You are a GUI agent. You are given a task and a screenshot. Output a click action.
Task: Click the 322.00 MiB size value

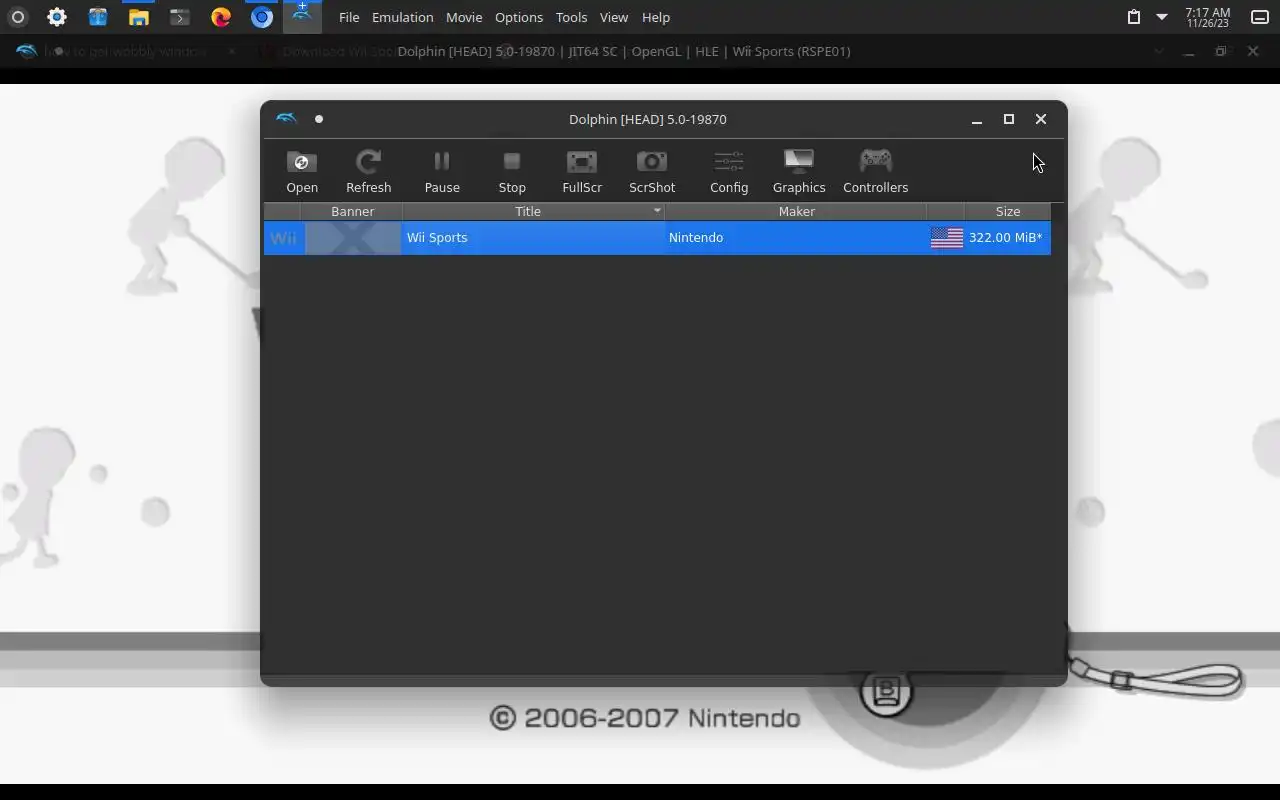tap(1005, 237)
